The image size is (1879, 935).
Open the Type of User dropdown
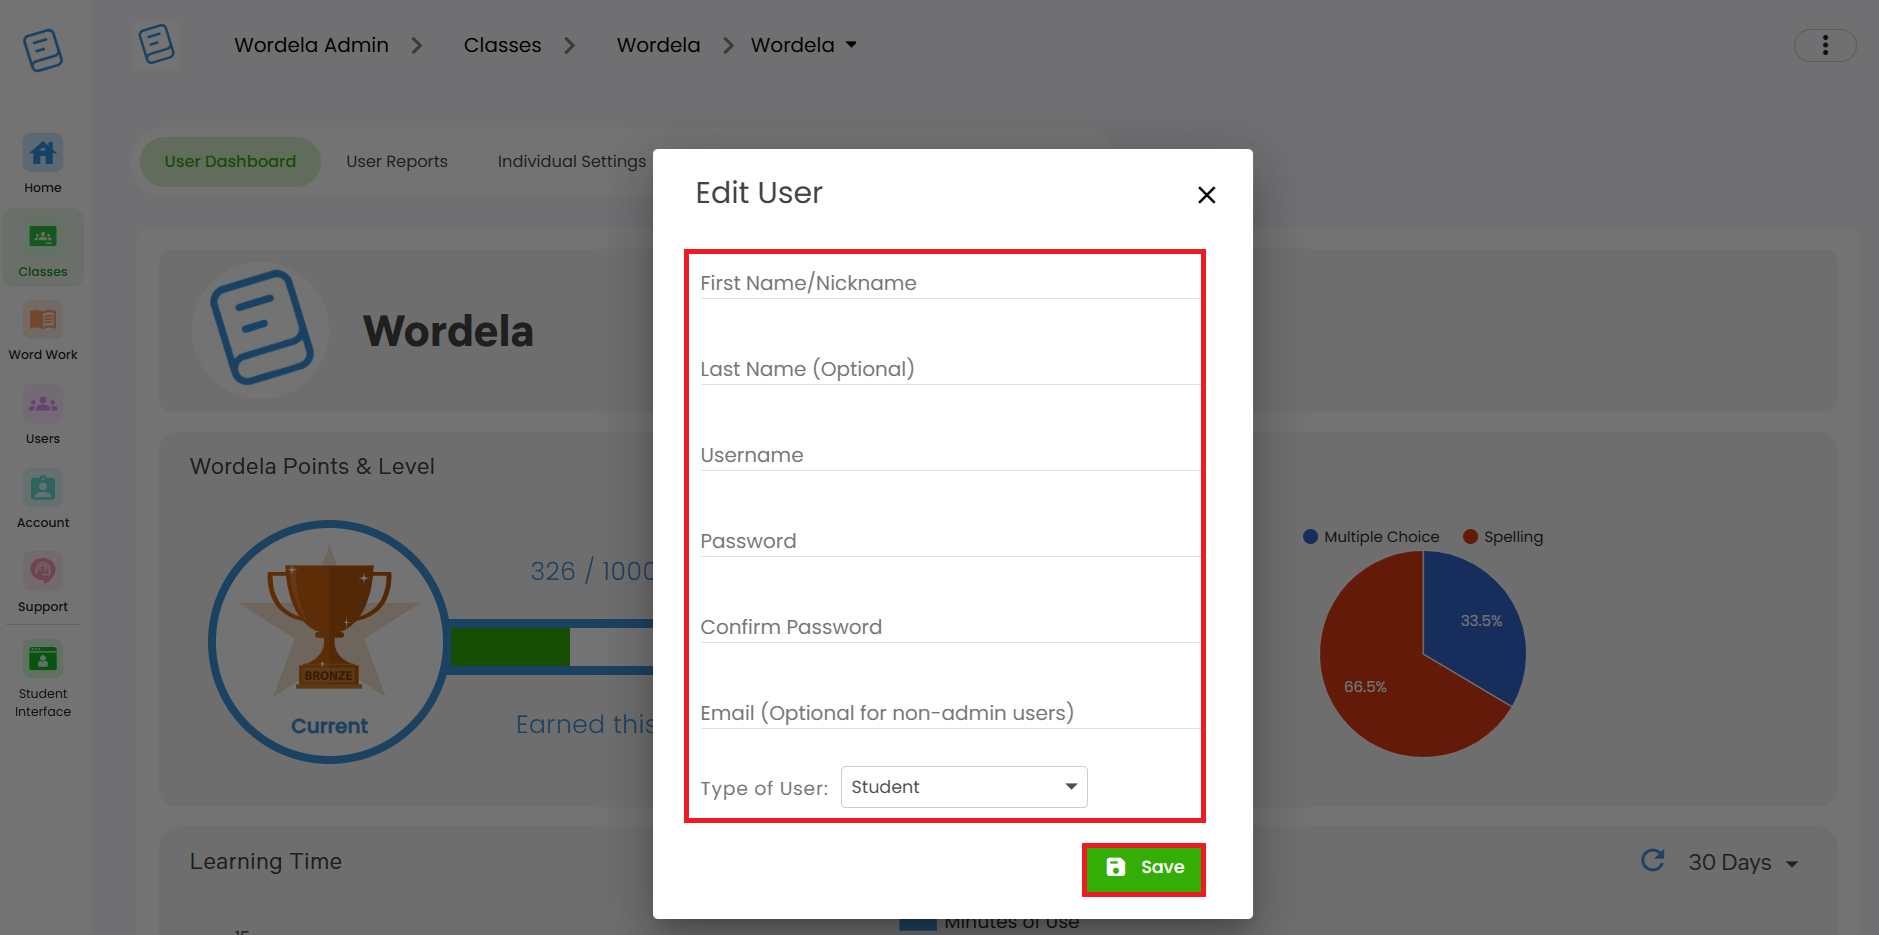pyautogui.click(x=964, y=787)
